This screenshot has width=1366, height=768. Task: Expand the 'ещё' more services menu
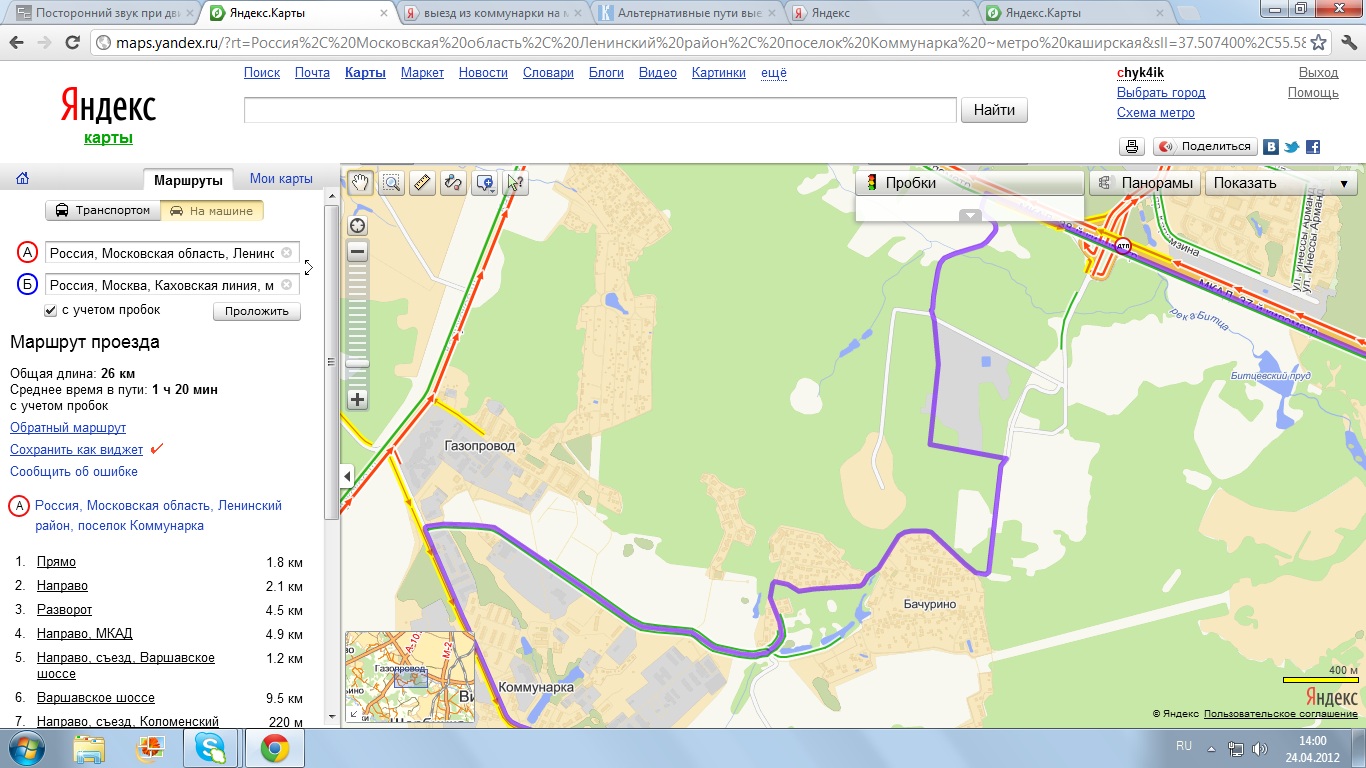(x=774, y=73)
